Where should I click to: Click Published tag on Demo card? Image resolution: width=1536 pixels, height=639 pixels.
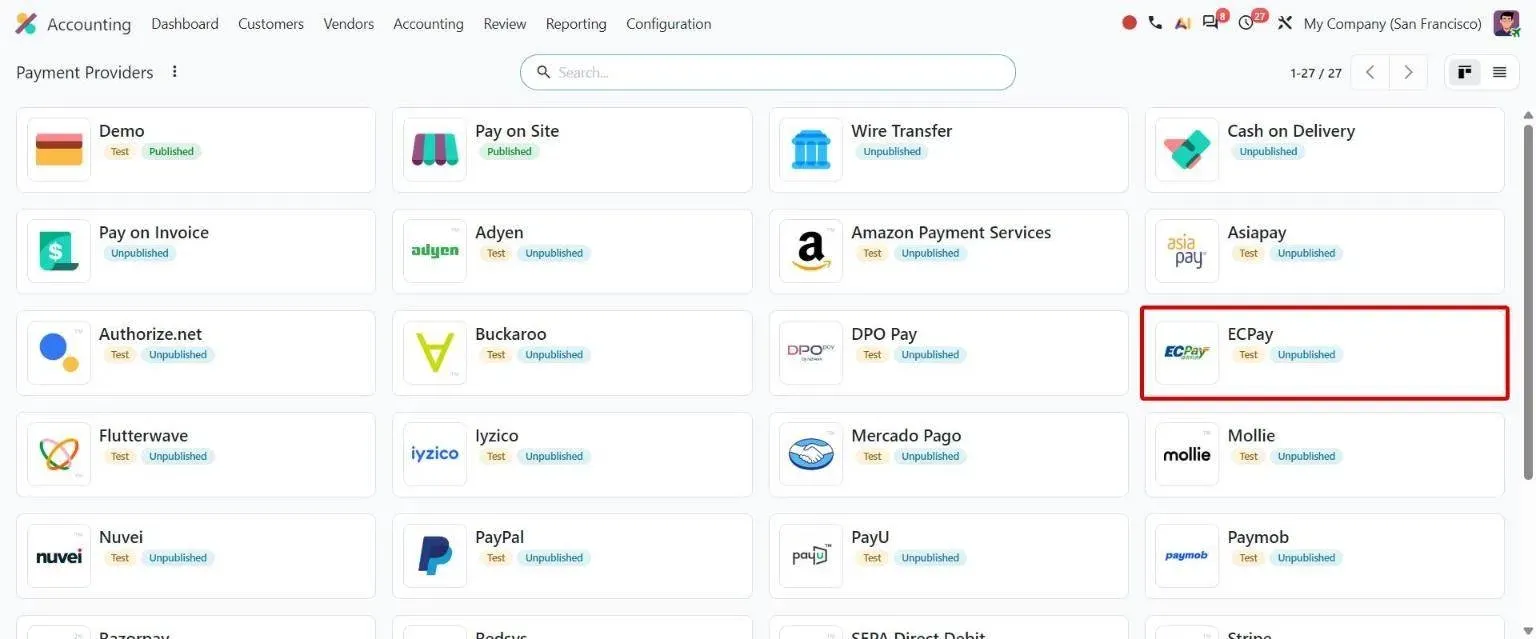[x=171, y=152]
